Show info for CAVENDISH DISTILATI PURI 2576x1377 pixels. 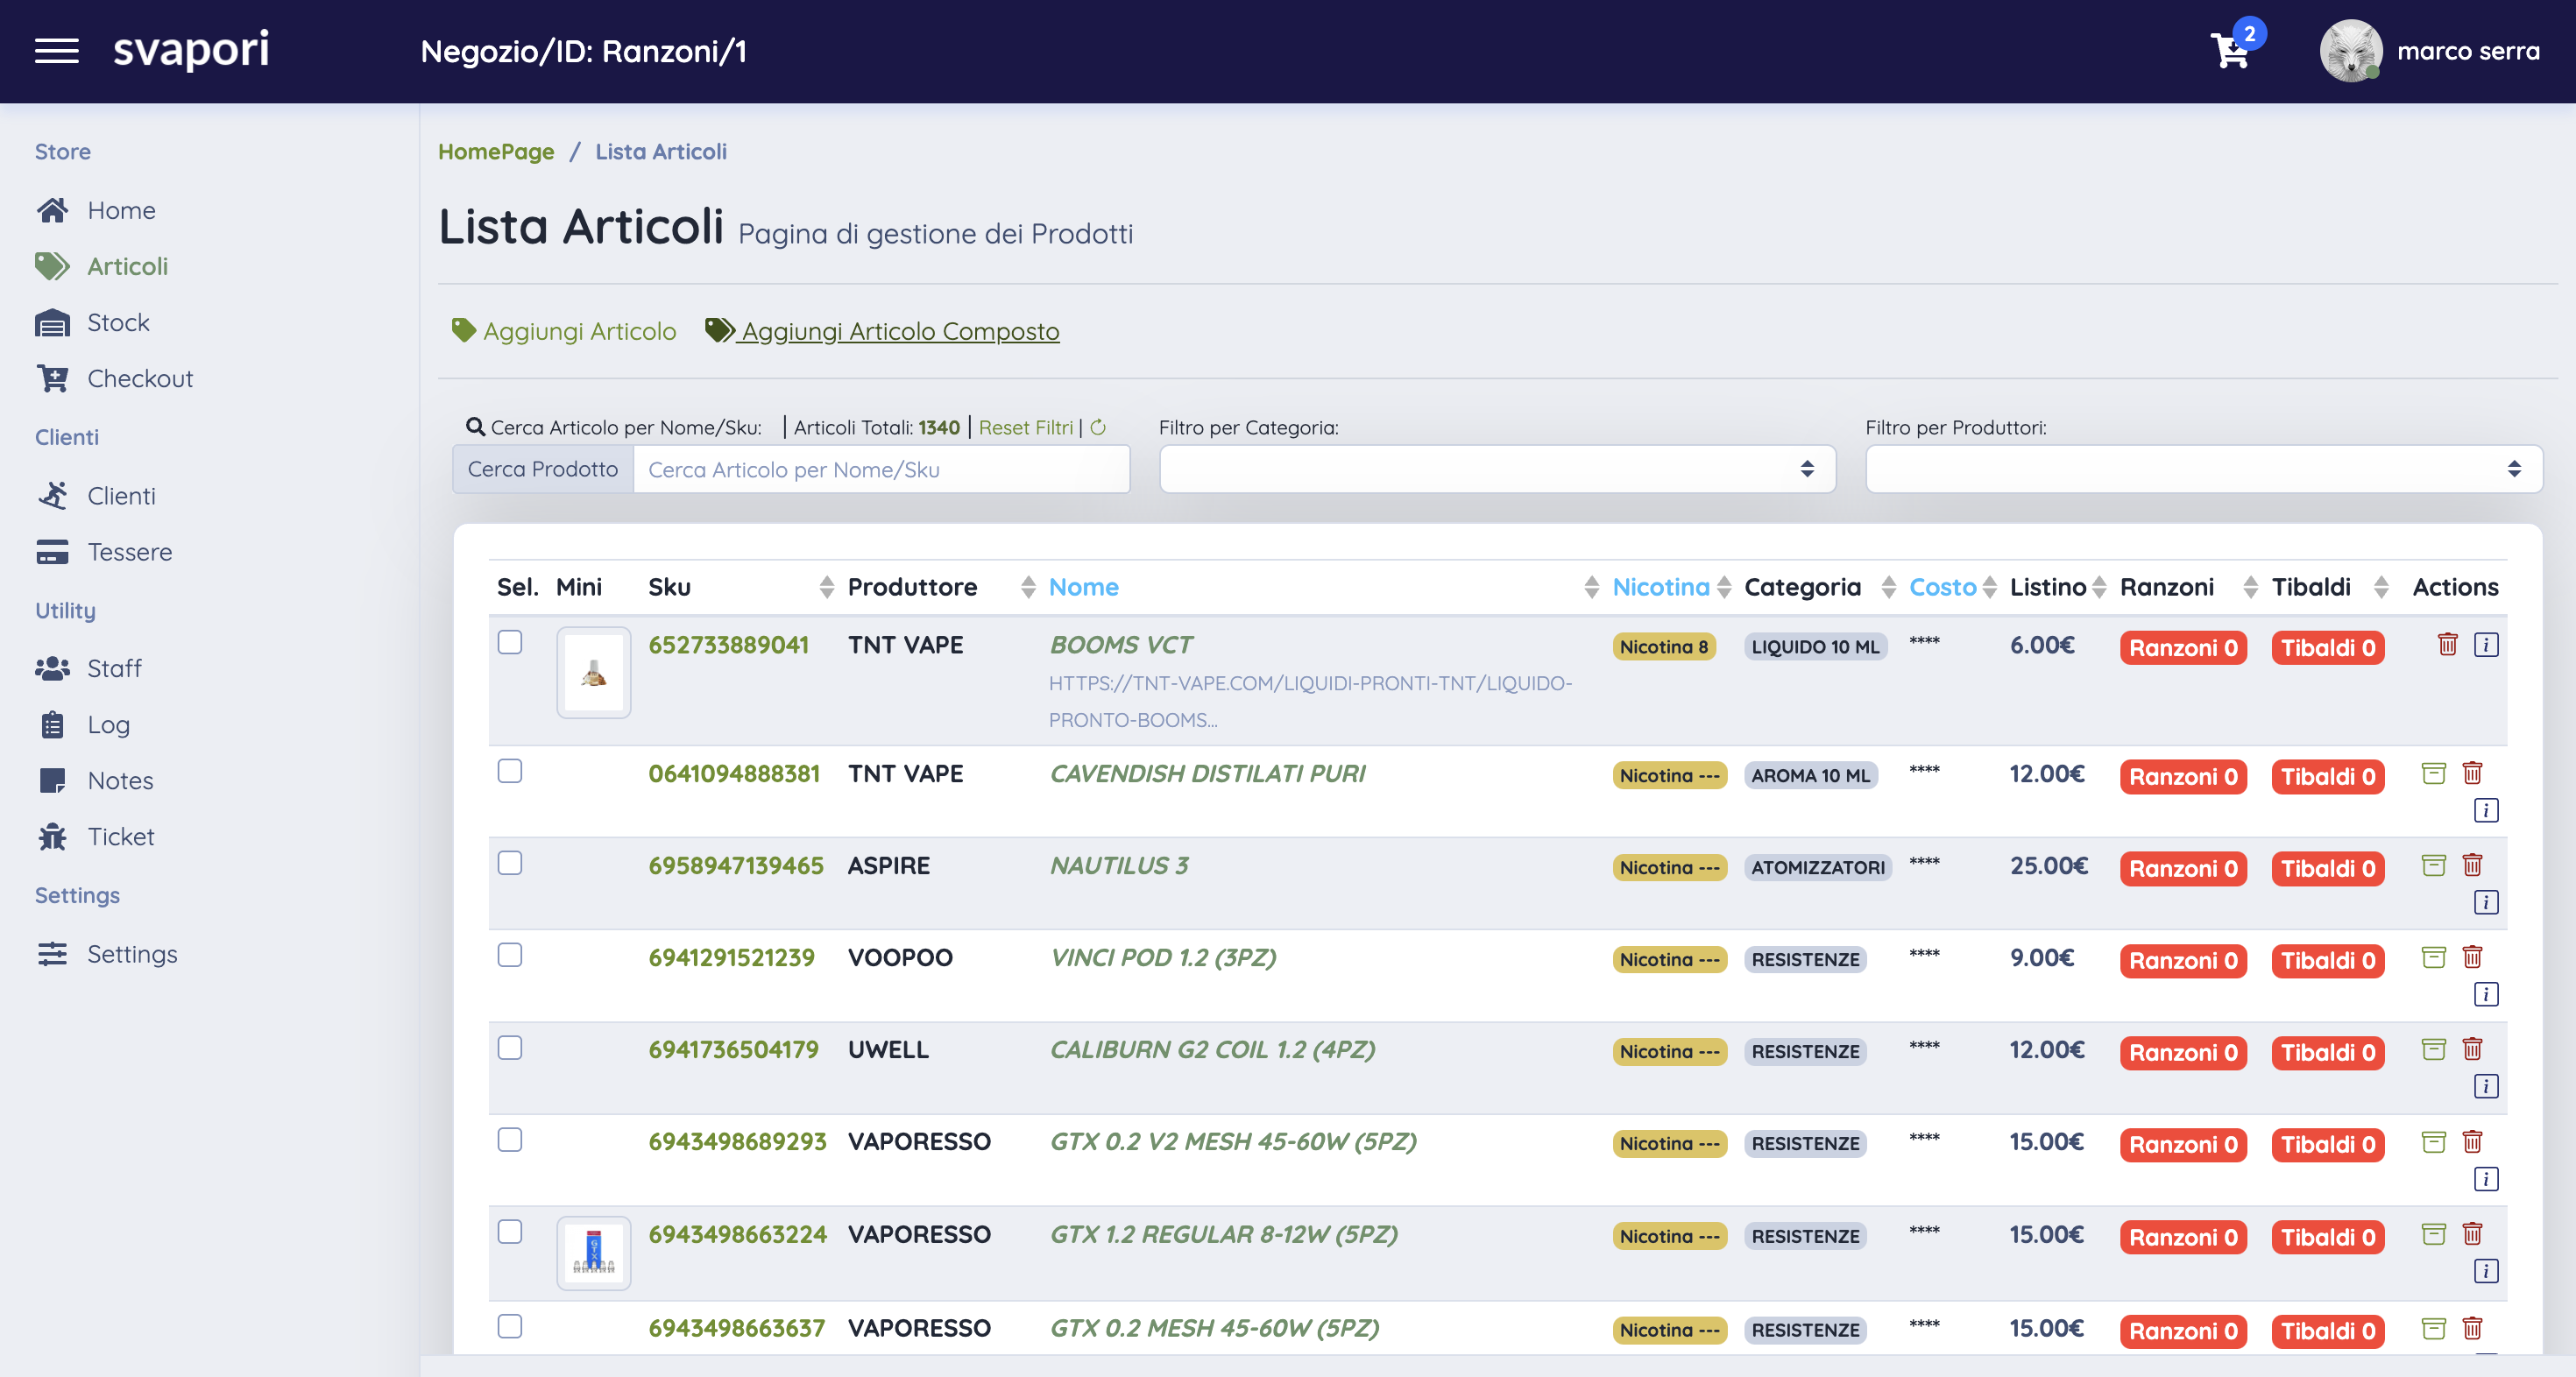pyautogui.click(x=2486, y=810)
